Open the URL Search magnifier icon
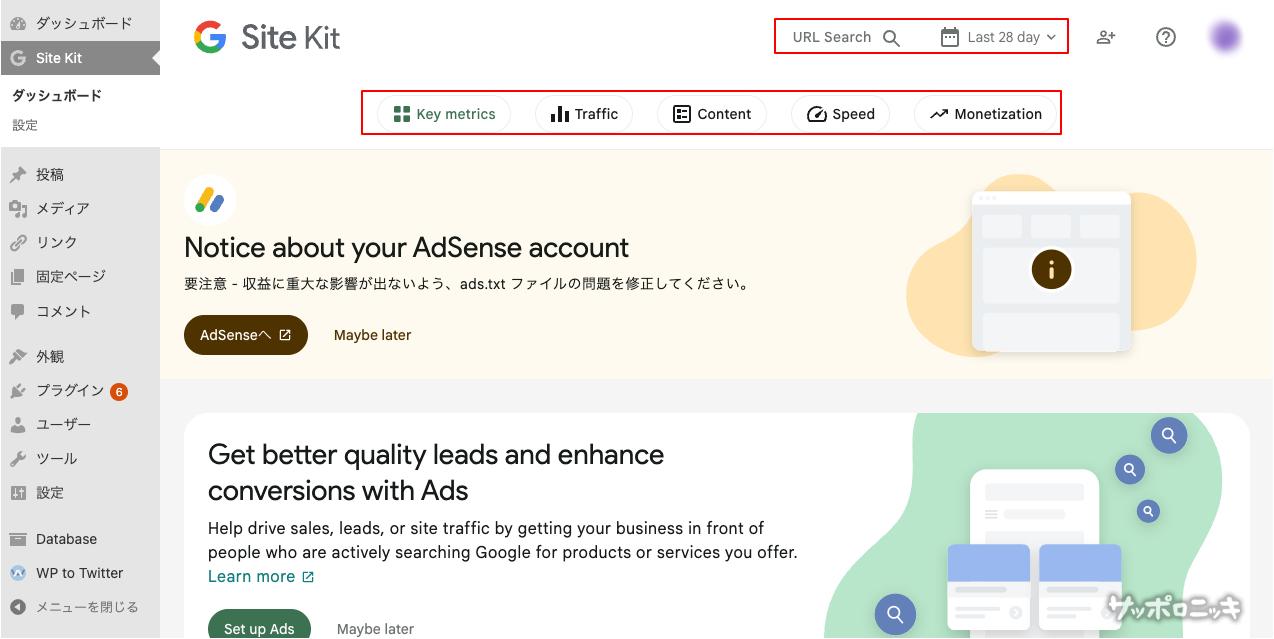Viewport: 1274px width, 639px height. coord(891,38)
